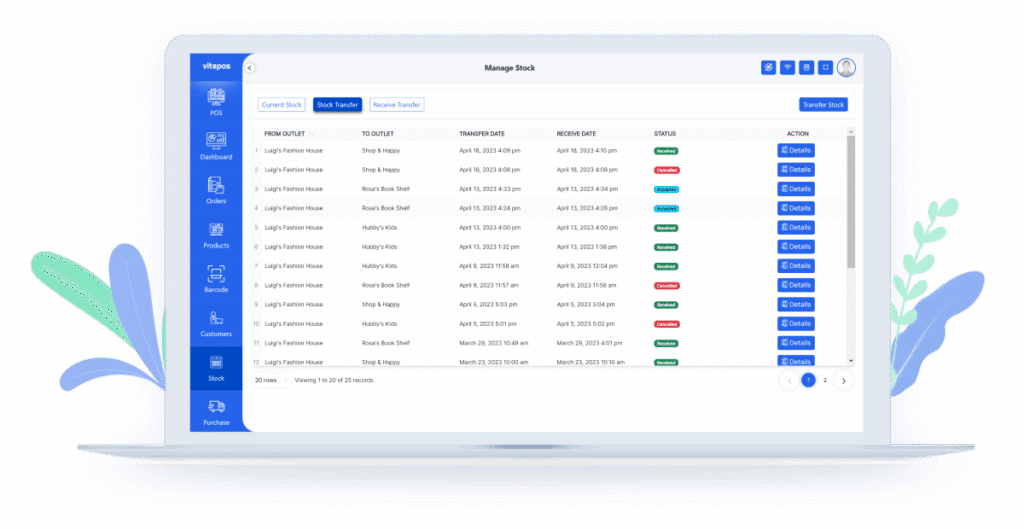Click the wifi connection status icon
The width and height of the screenshot is (1024, 529).
coord(788,67)
